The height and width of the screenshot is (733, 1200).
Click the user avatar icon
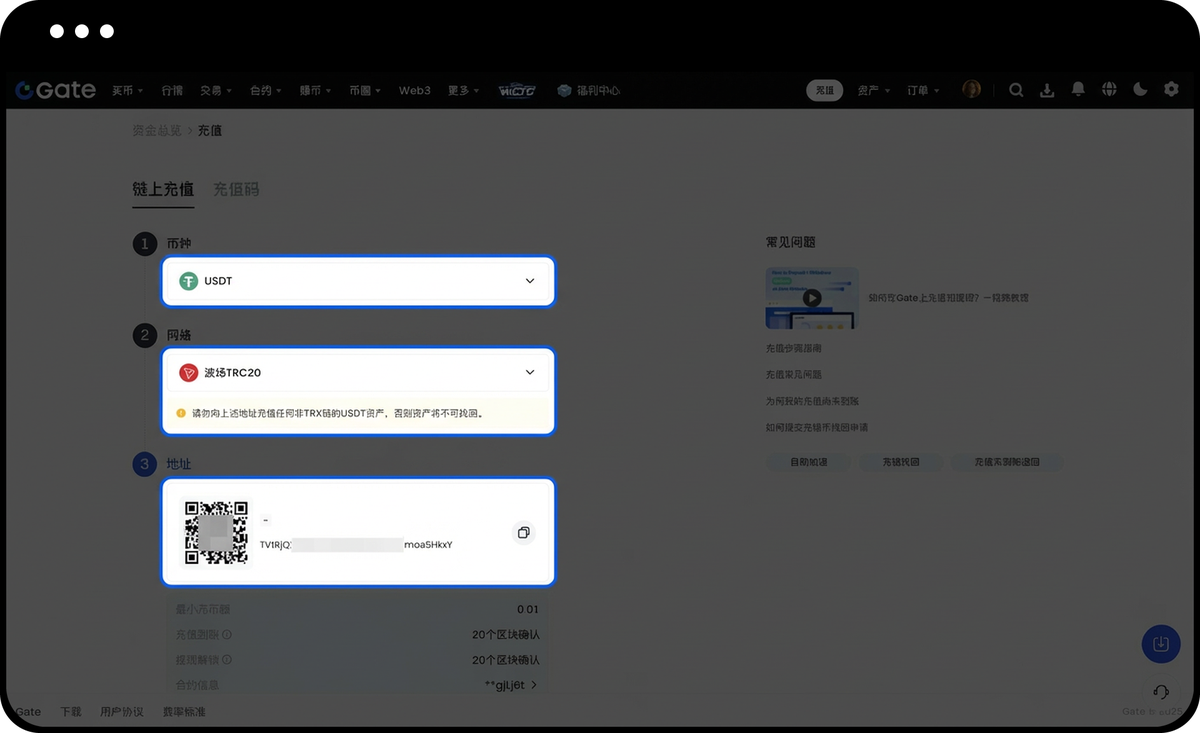[971, 90]
